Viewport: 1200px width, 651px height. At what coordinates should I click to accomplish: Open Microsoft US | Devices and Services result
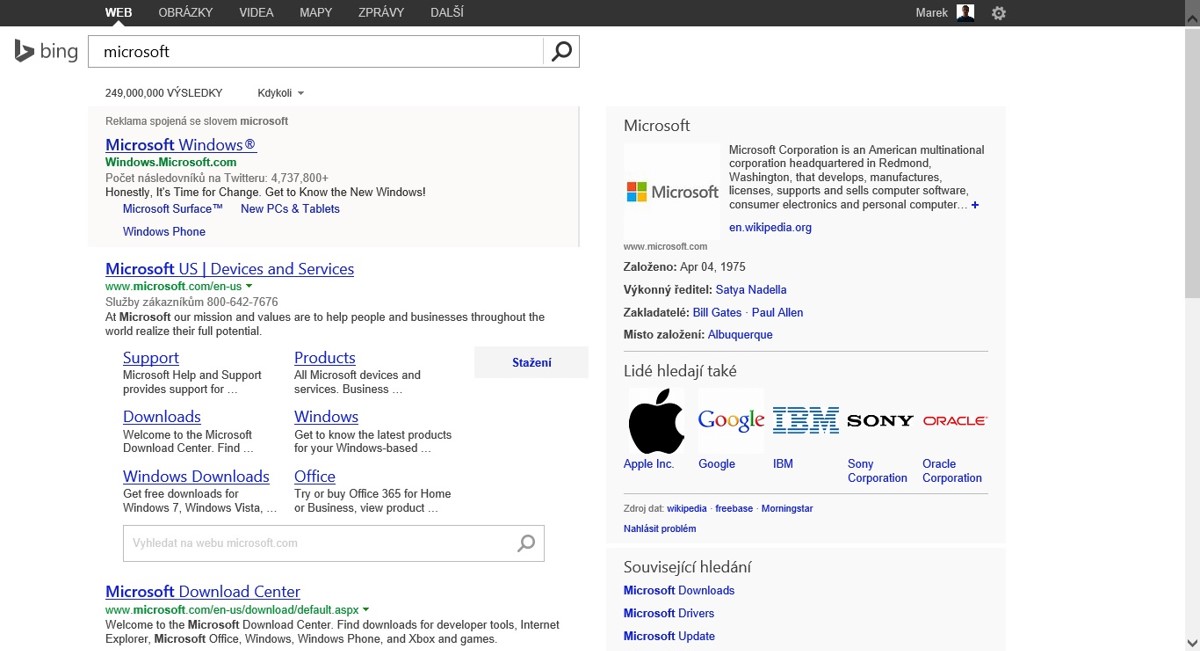pyautogui.click(x=230, y=269)
